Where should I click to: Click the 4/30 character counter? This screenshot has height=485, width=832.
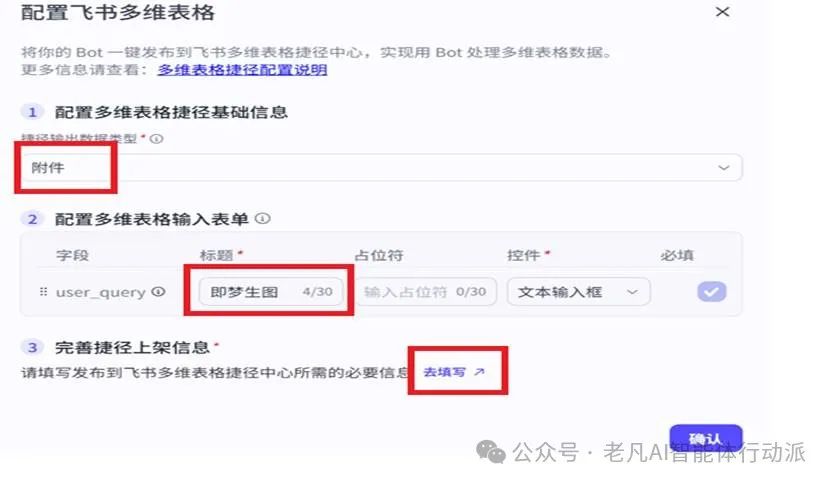(x=317, y=292)
